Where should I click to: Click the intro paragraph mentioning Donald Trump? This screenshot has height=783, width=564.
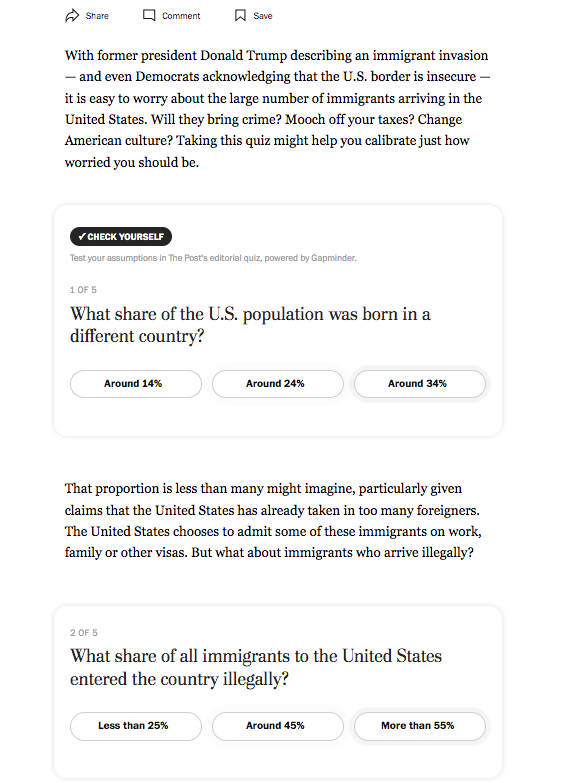(x=277, y=108)
